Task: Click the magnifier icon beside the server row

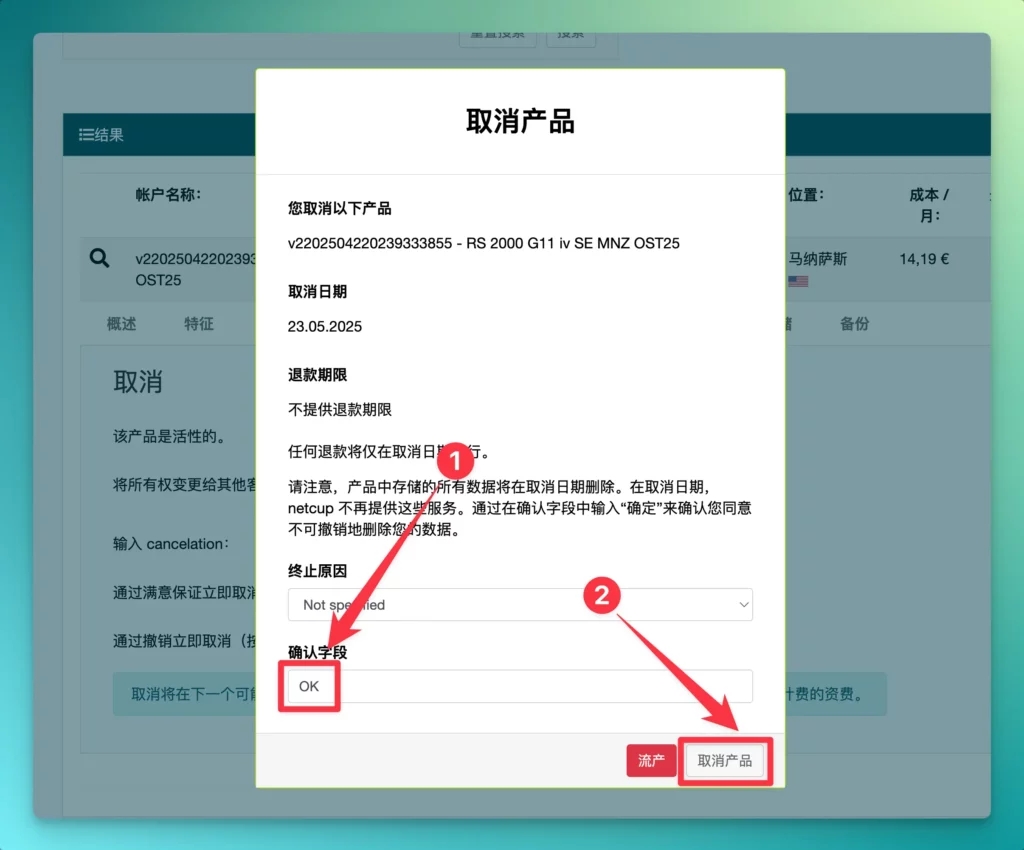Action: pos(99,257)
